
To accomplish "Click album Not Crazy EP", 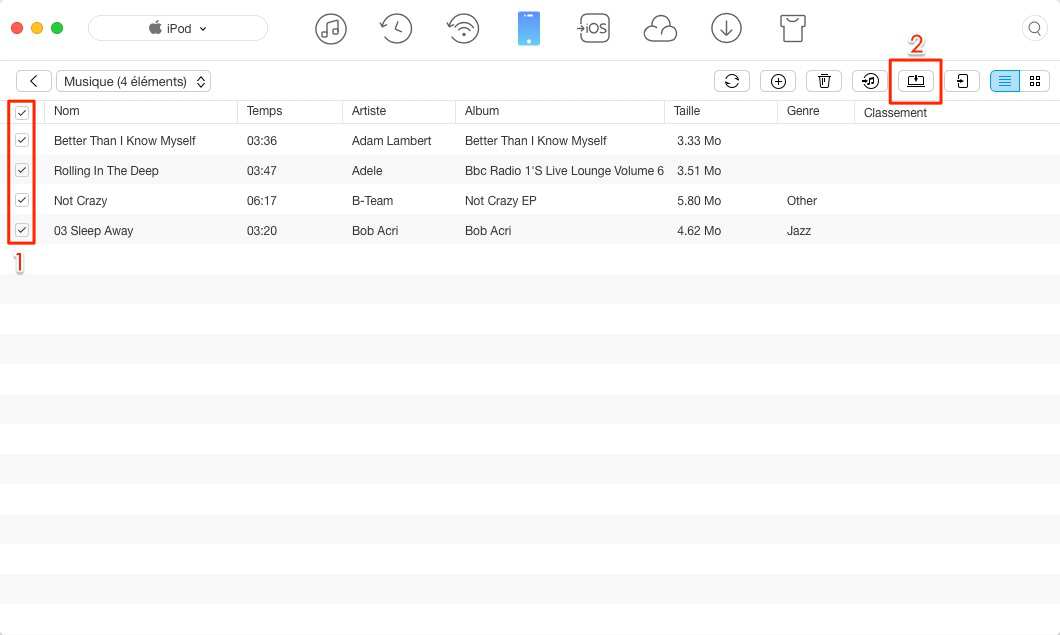I will click(x=501, y=201).
